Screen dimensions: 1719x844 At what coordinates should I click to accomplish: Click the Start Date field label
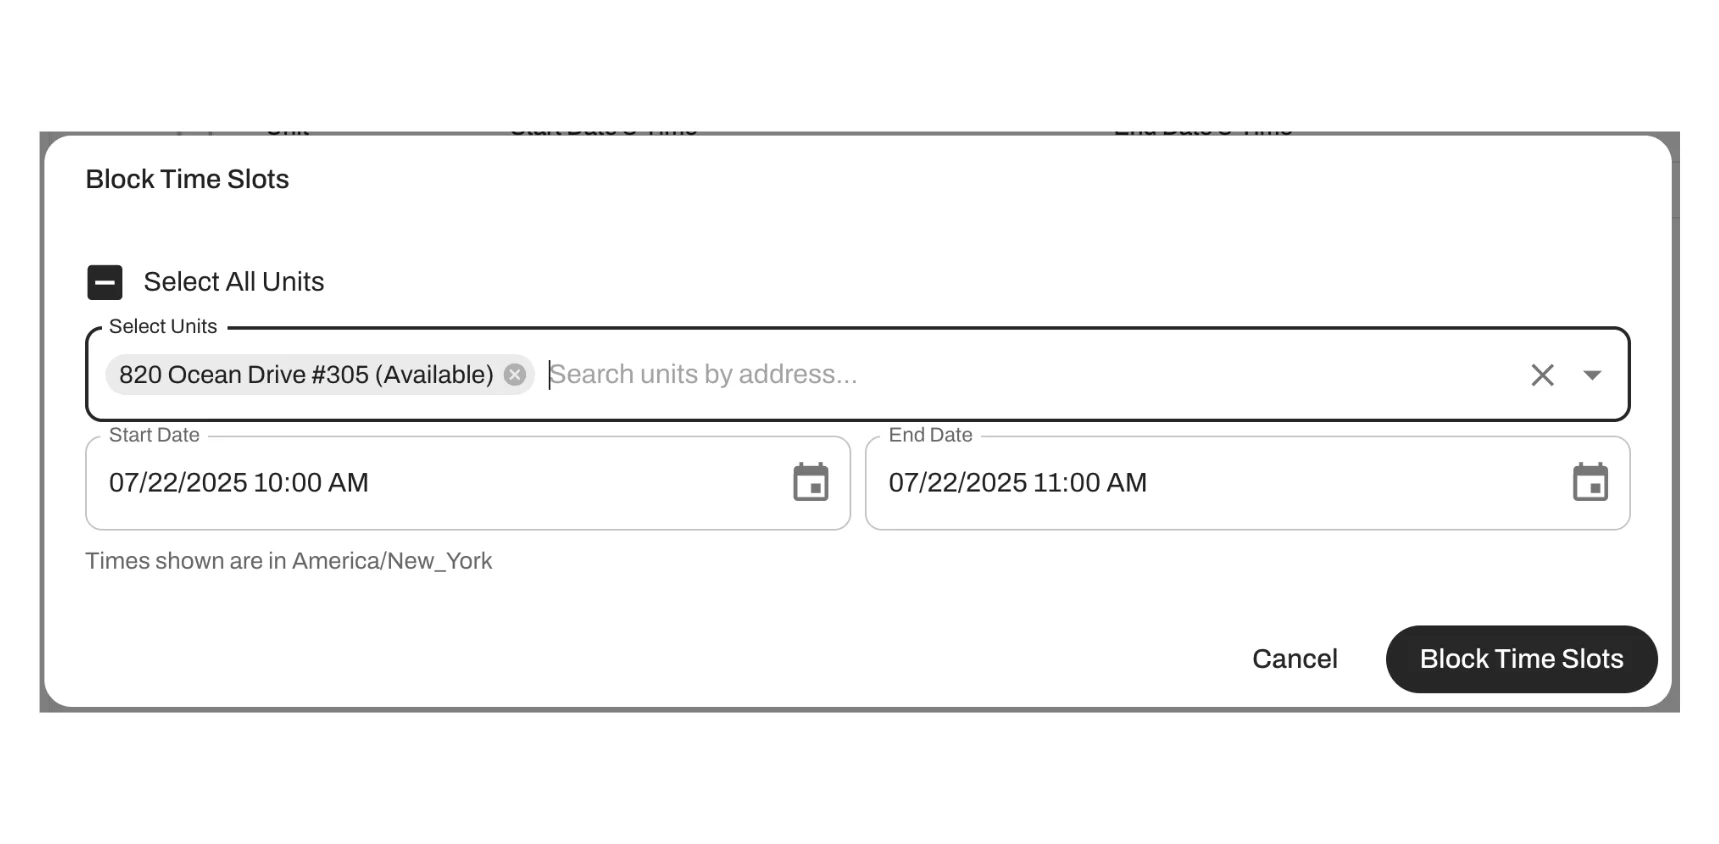coord(154,436)
